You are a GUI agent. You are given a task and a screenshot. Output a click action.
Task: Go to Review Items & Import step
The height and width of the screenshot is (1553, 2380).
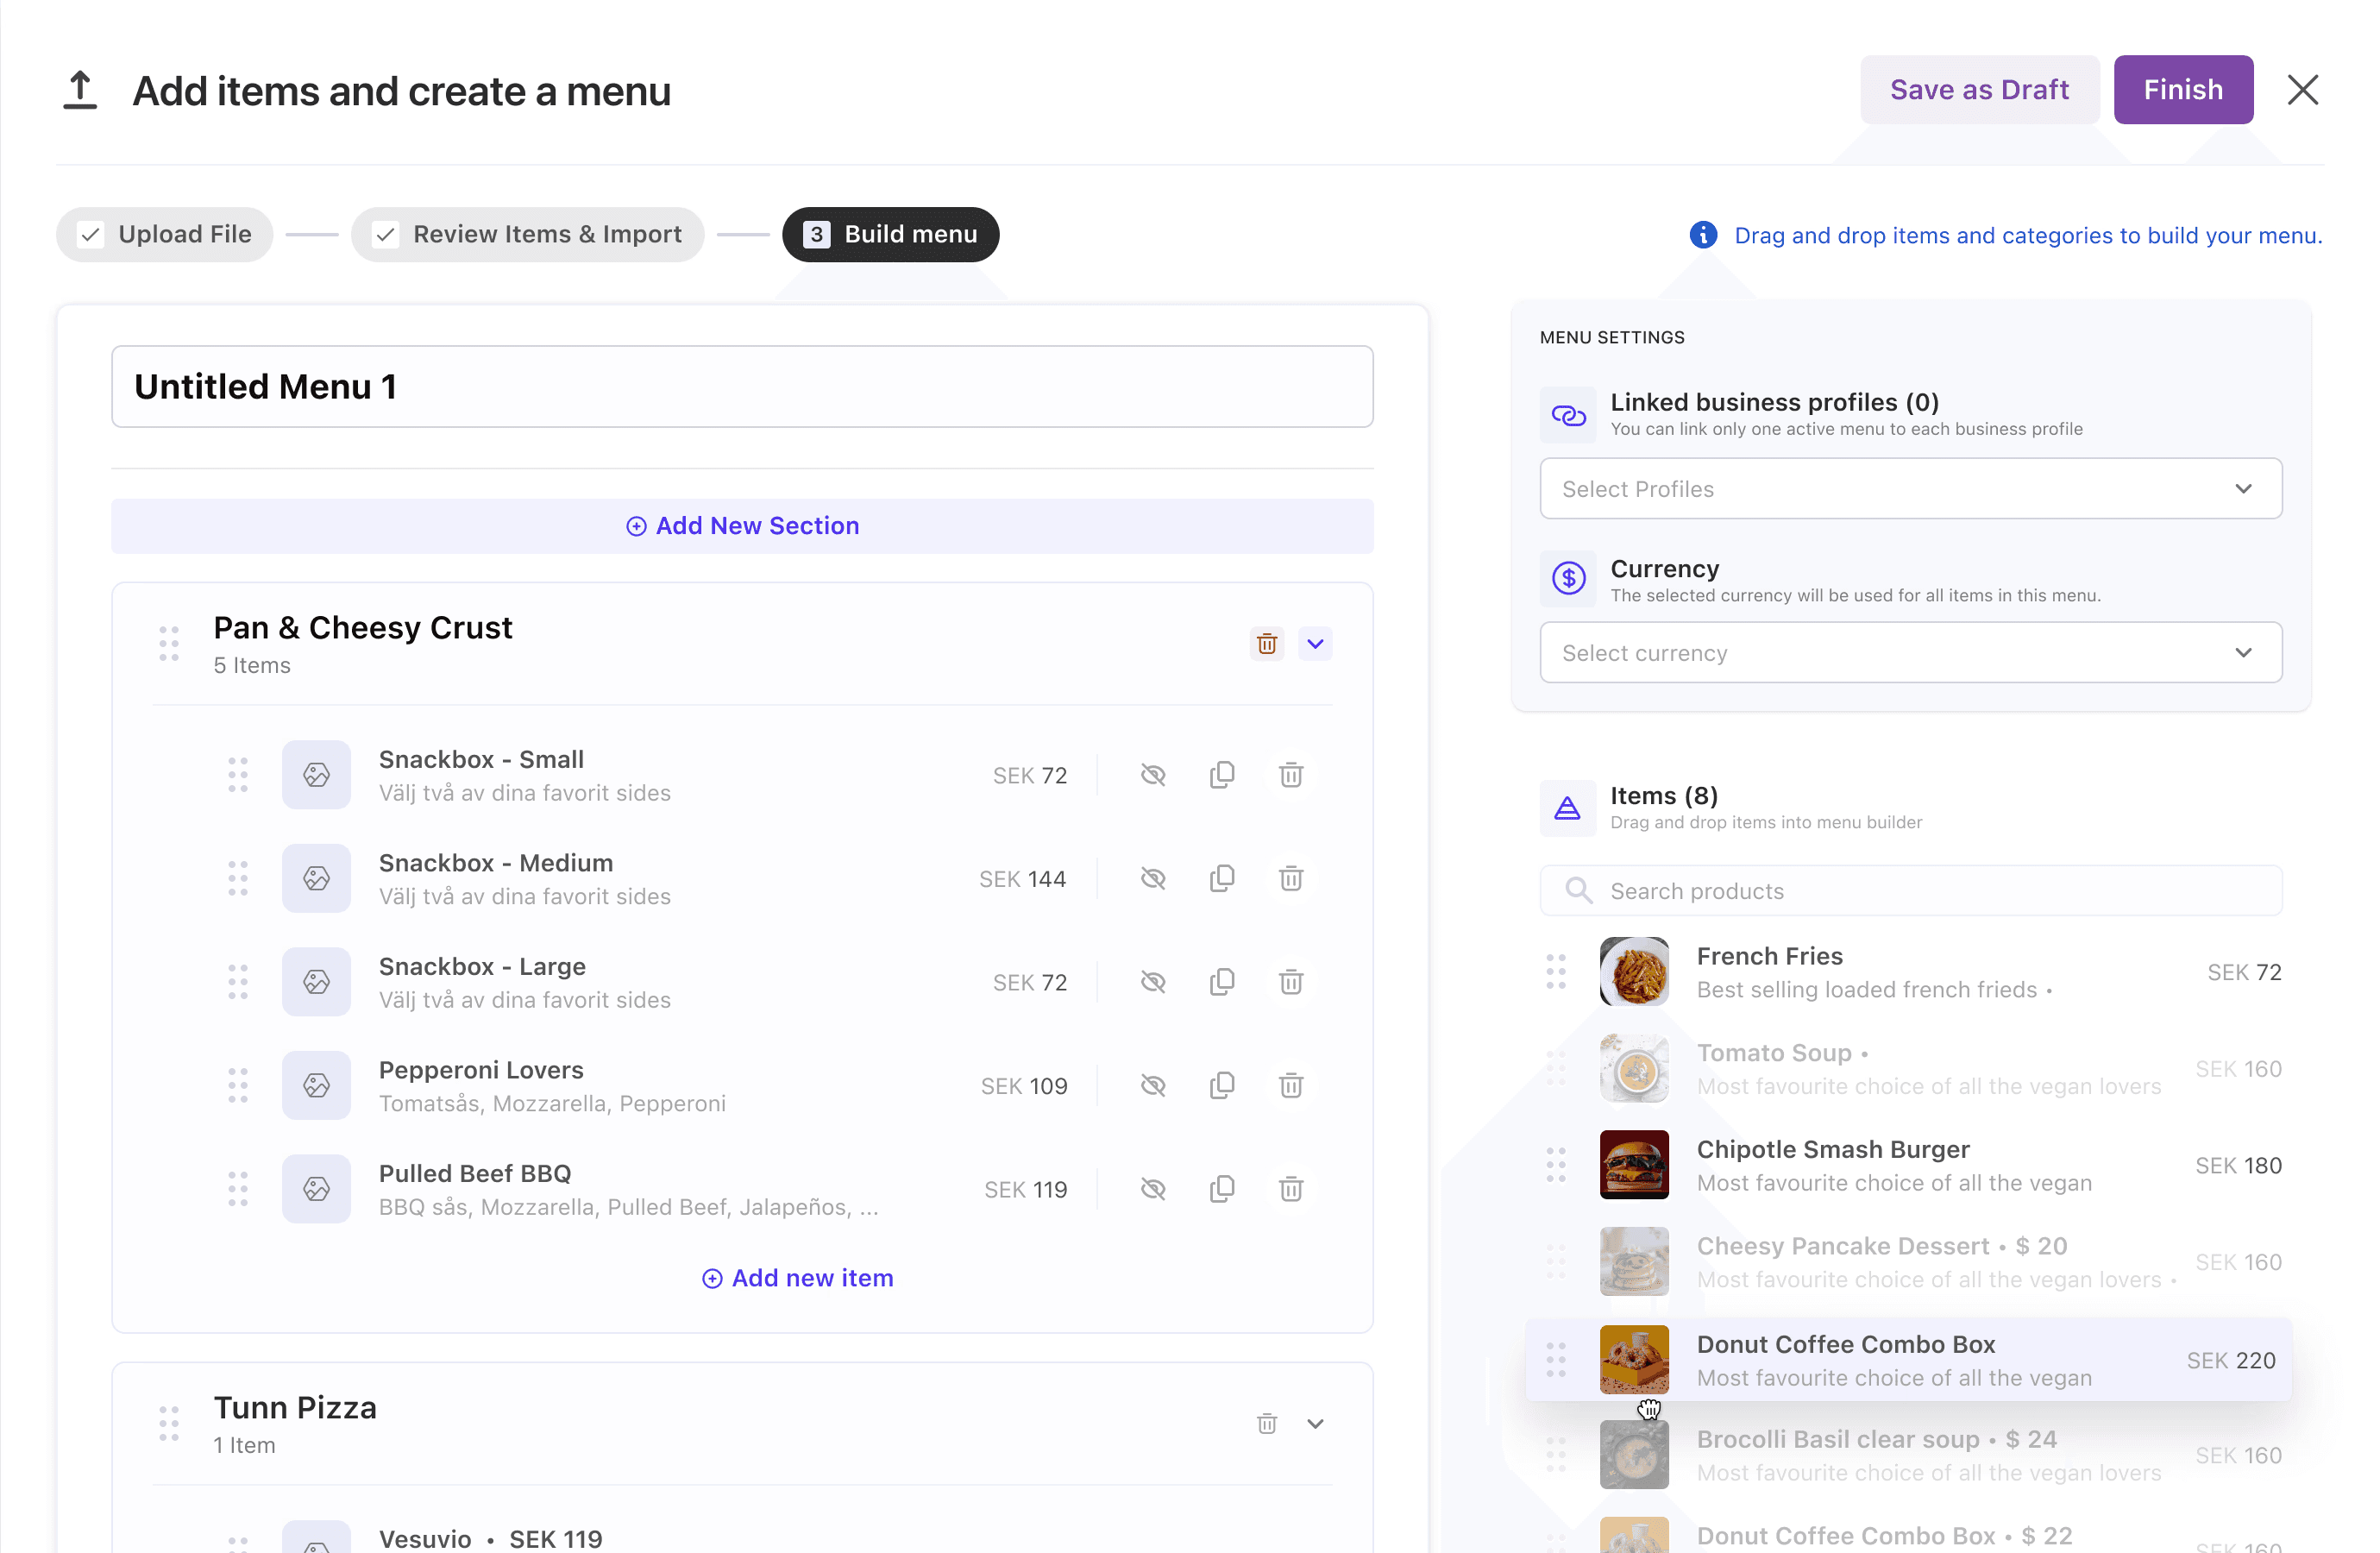coord(527,235)
